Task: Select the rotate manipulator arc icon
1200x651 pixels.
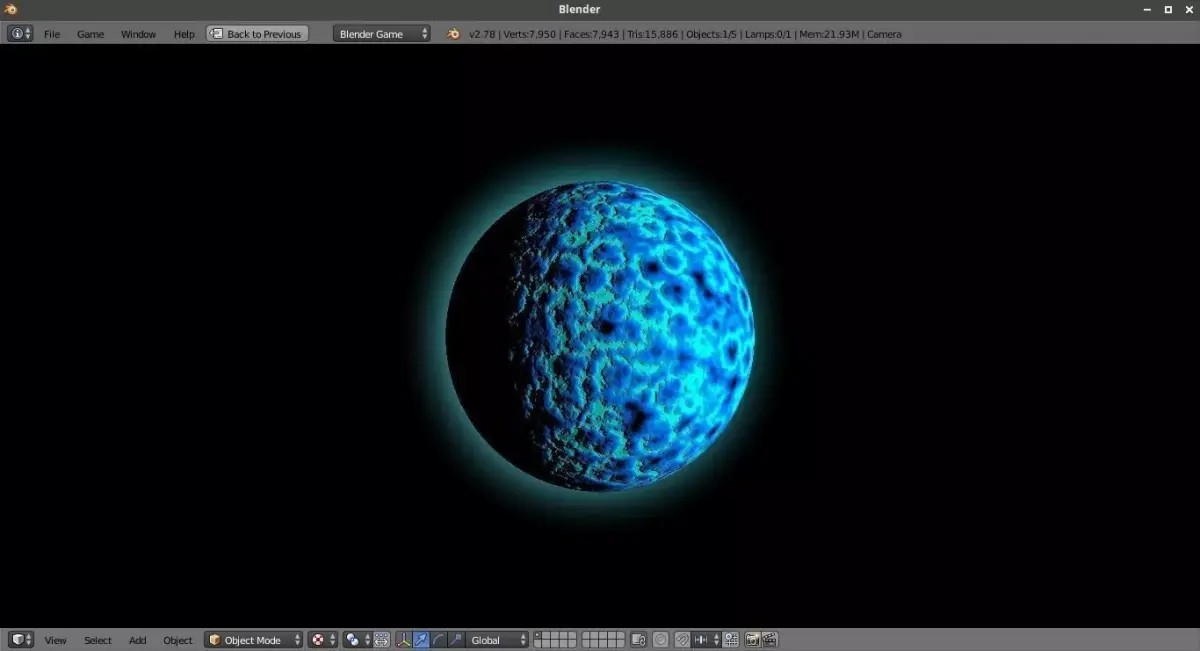Action: click(438, 640)
